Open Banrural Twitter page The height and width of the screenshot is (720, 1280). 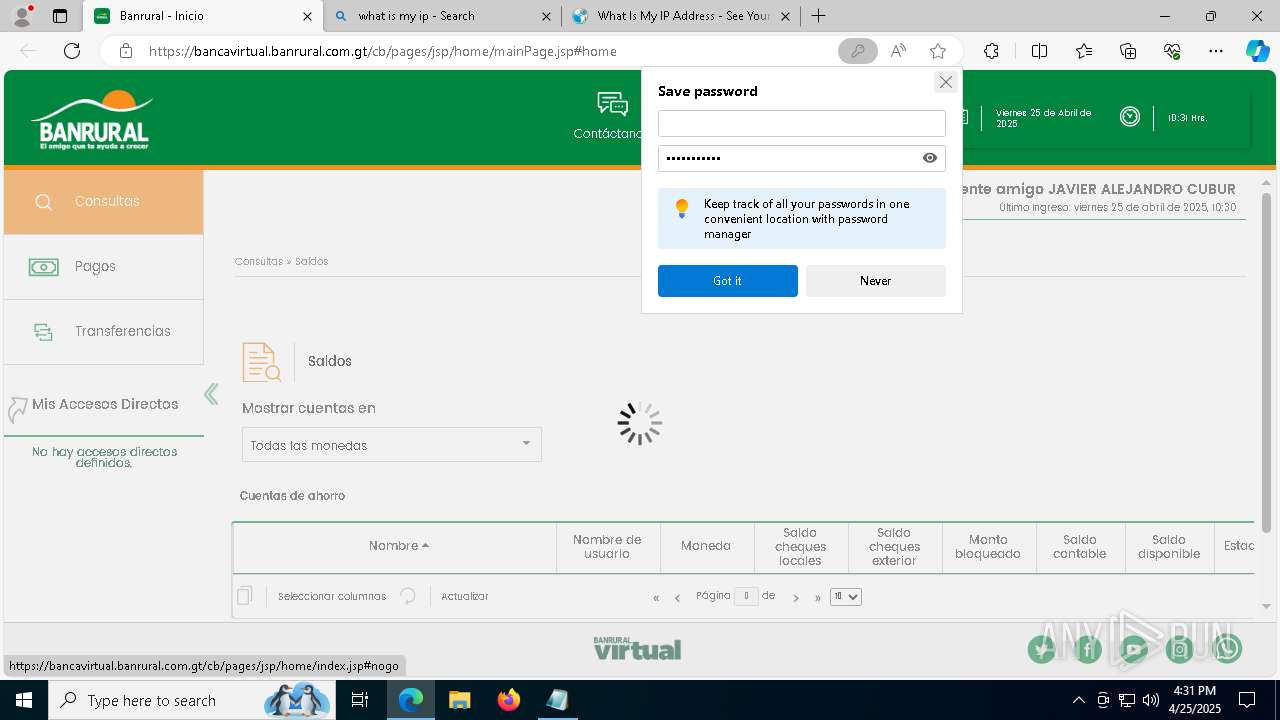(1042, 649)
